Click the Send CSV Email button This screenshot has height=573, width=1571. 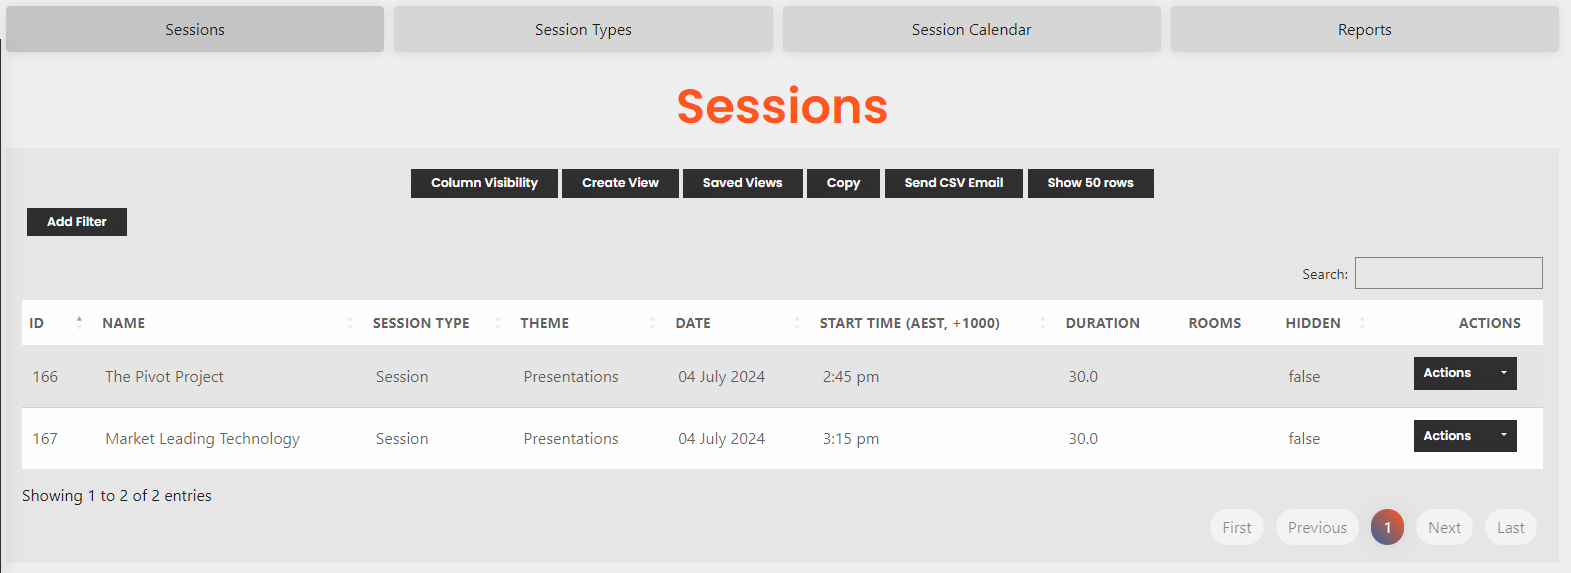click(954, 183)
